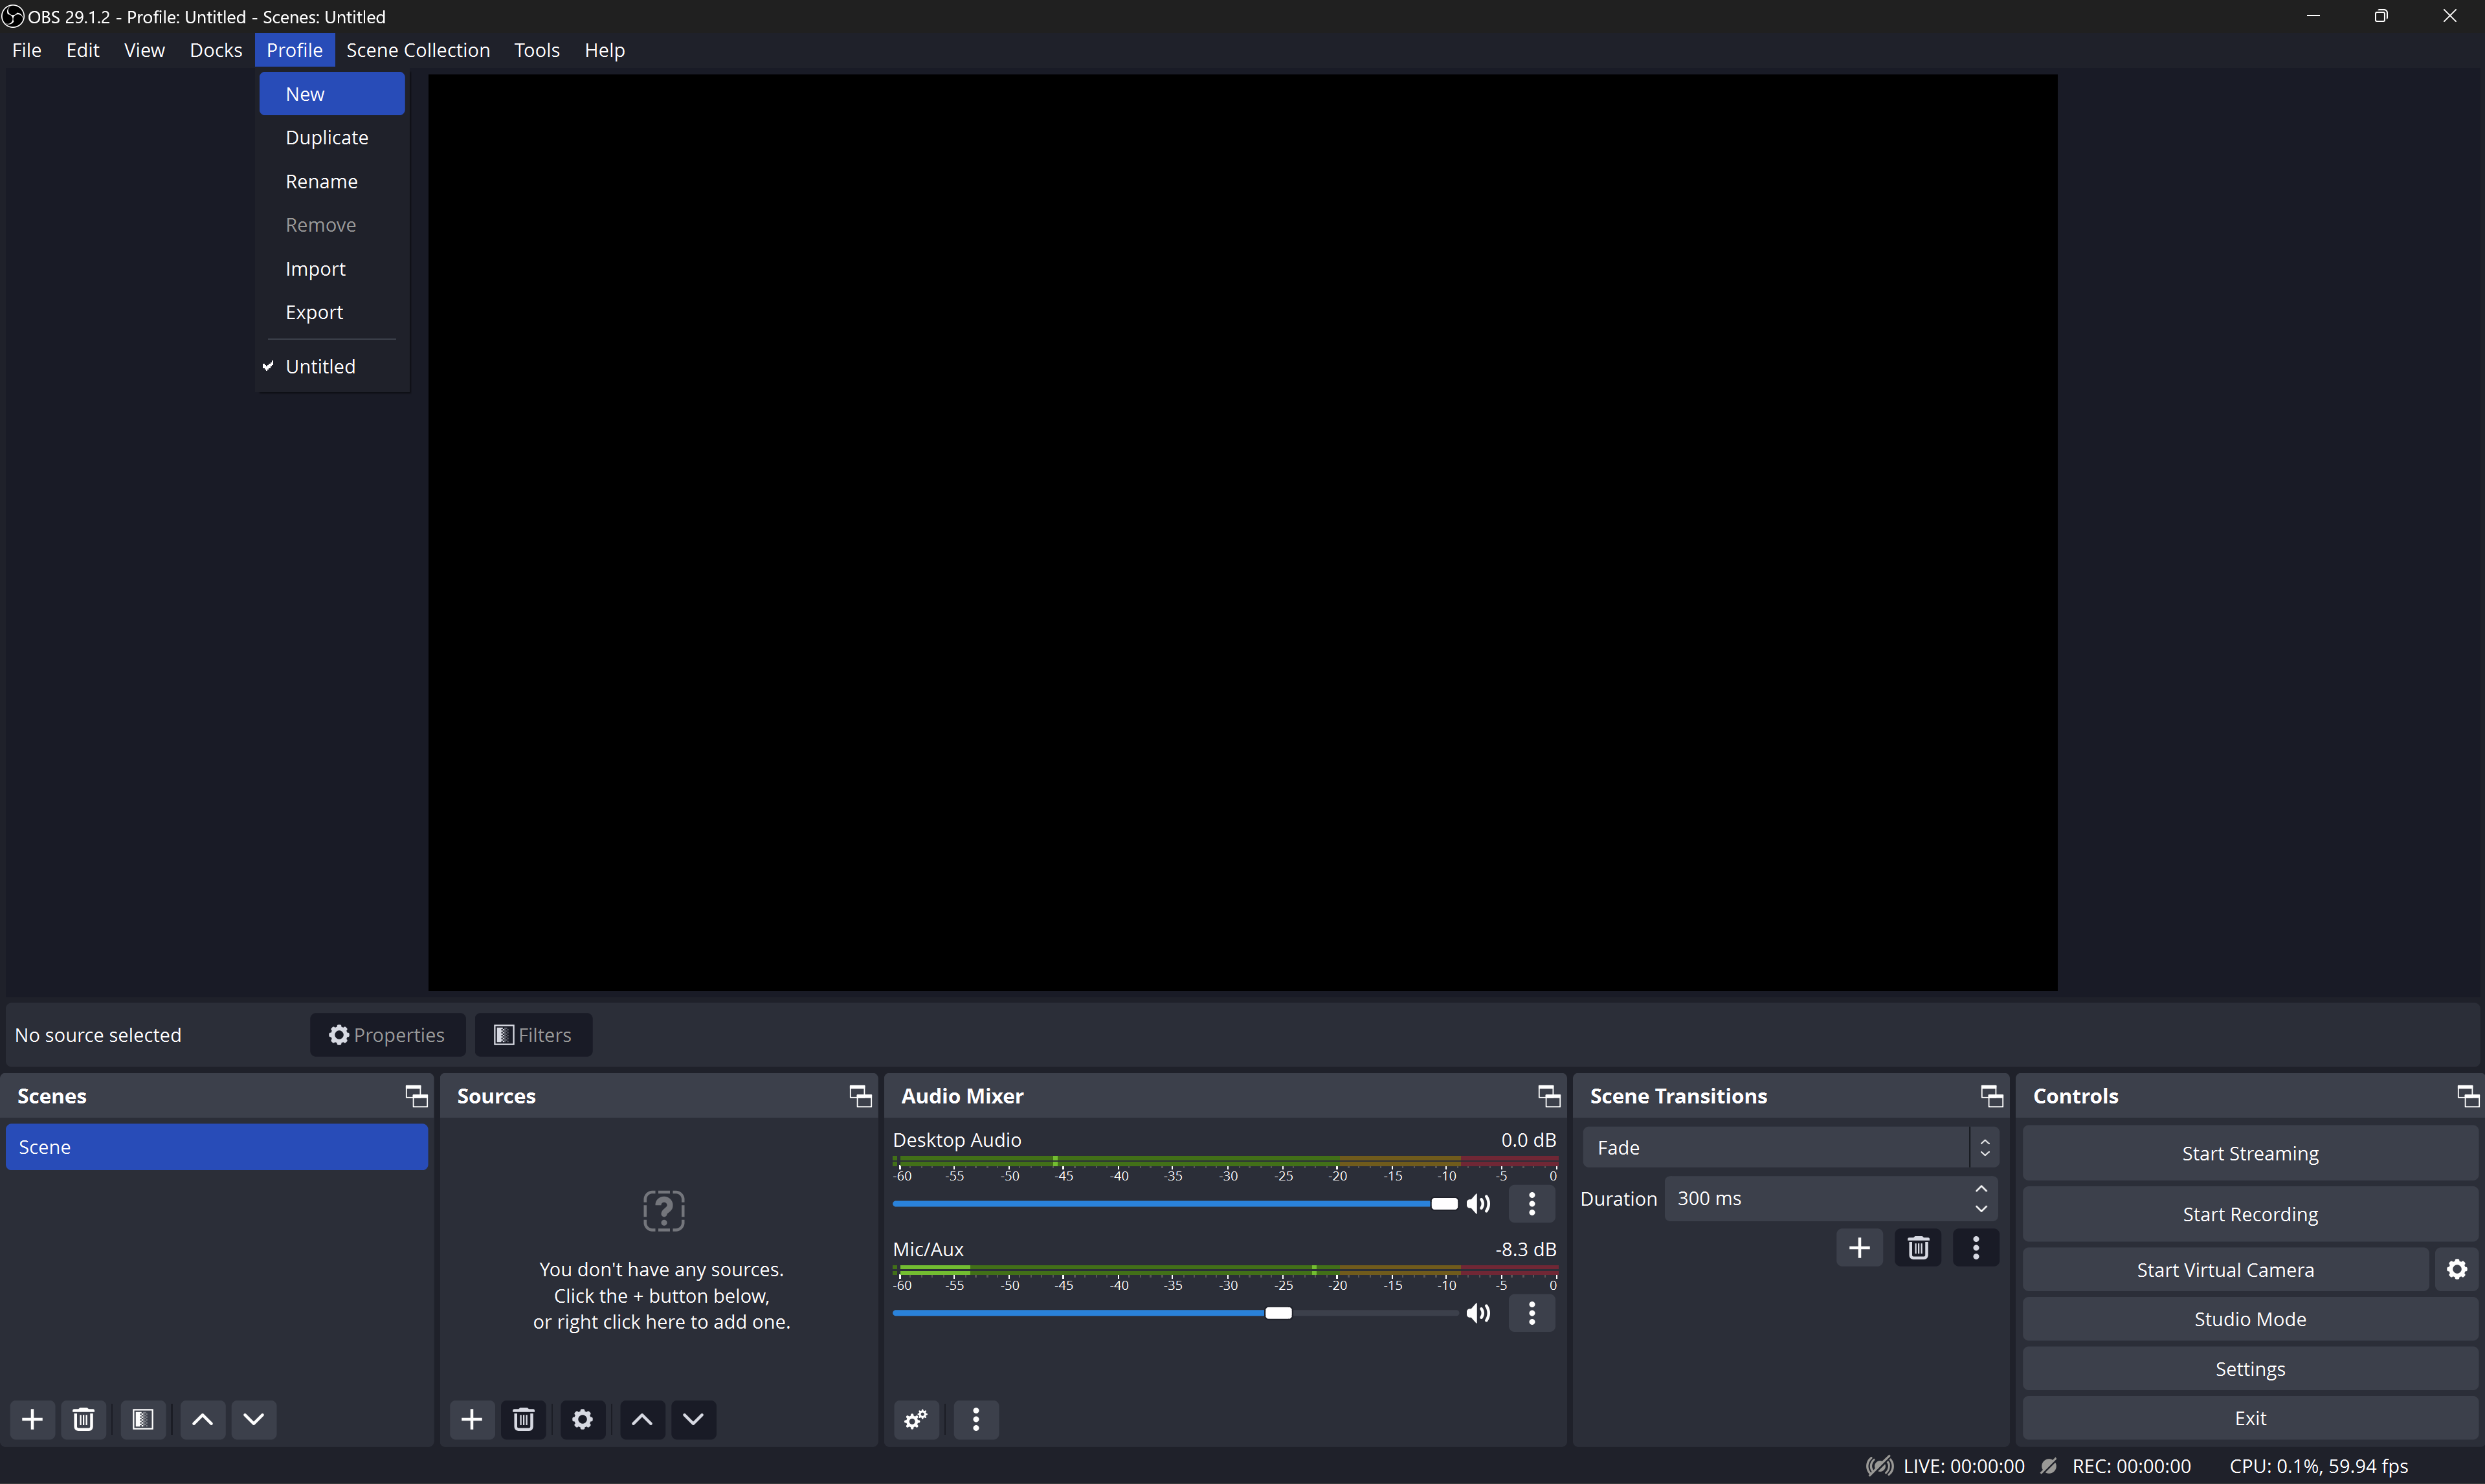Click Start Recording button
Screen dimensions: 2485x1484
pyautogui.click(x=2249, y=1214)
